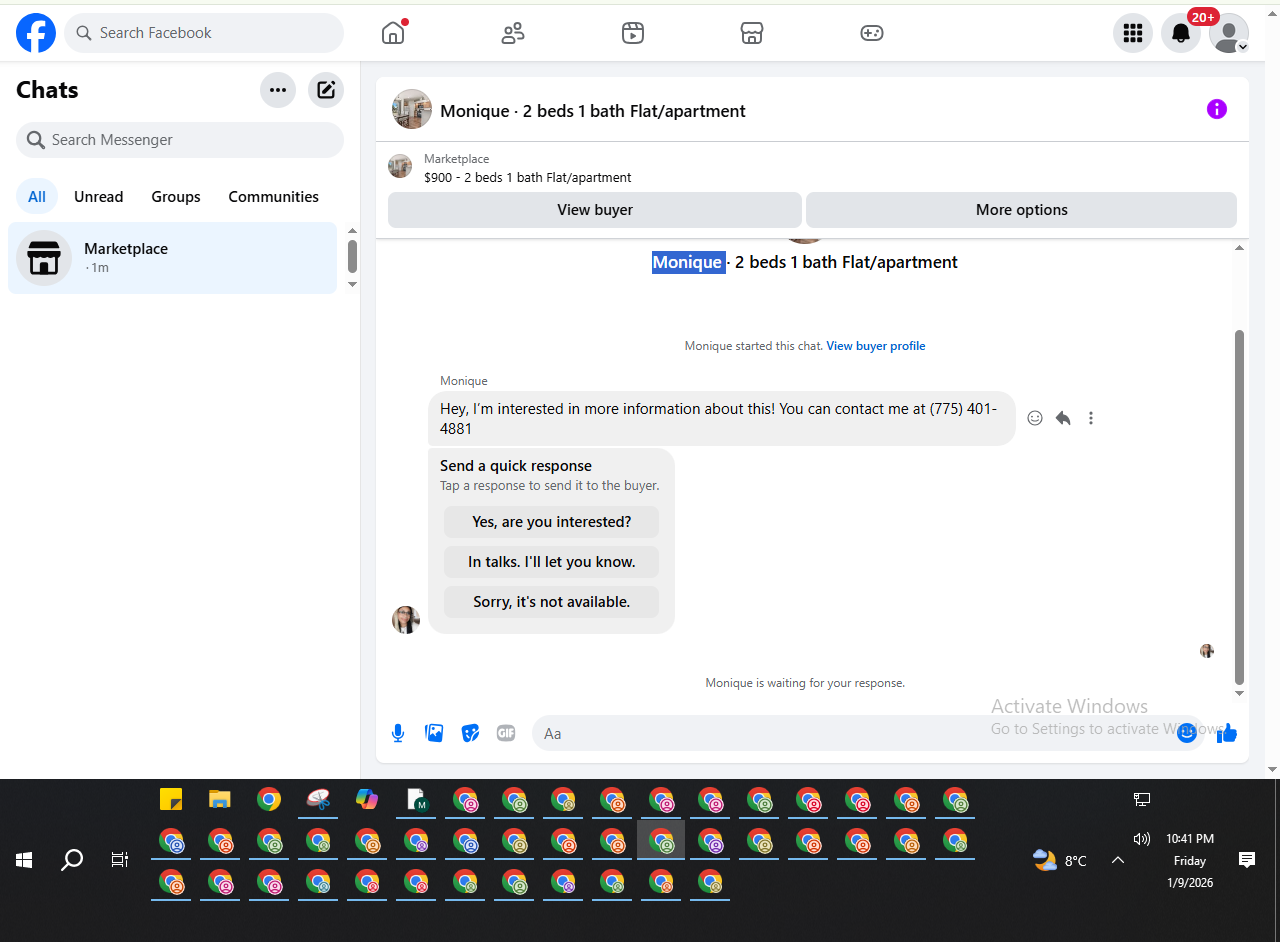Screen dimensions: 1280x942
Task: Show hidden tray icons chevron
Action: pos(1118,860)
